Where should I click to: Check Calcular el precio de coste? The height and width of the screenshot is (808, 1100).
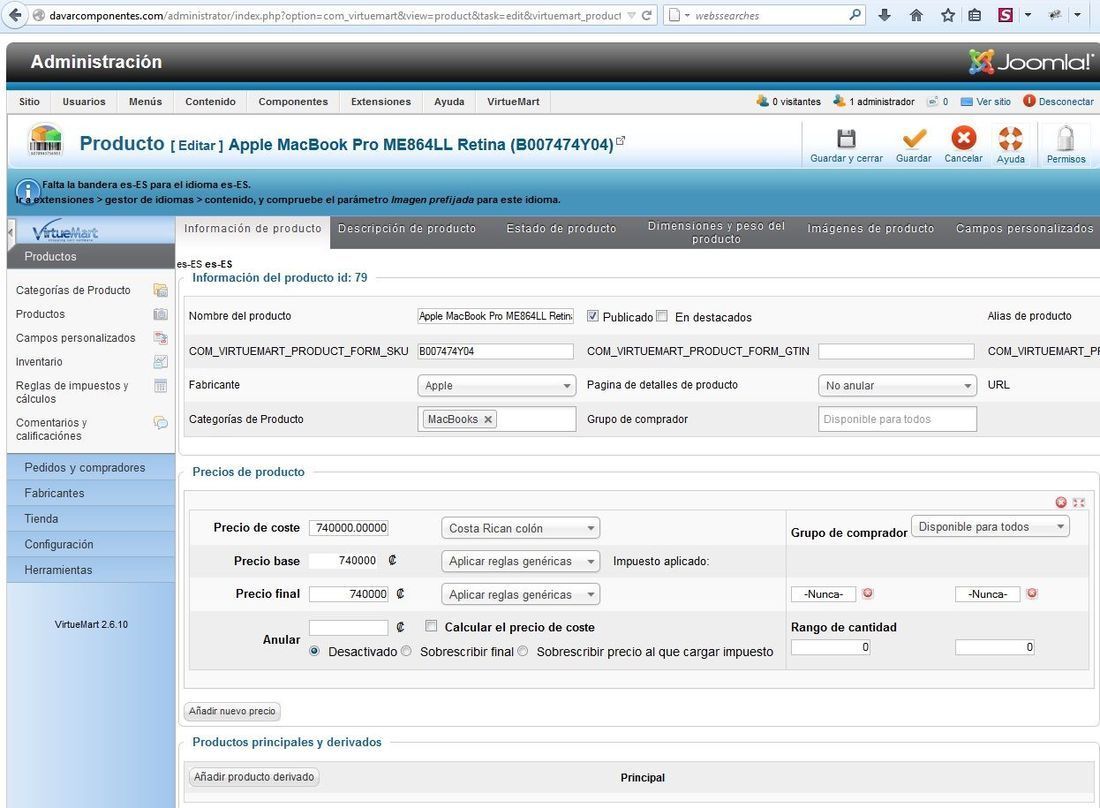pyautogui.click(x=431, y=626)
